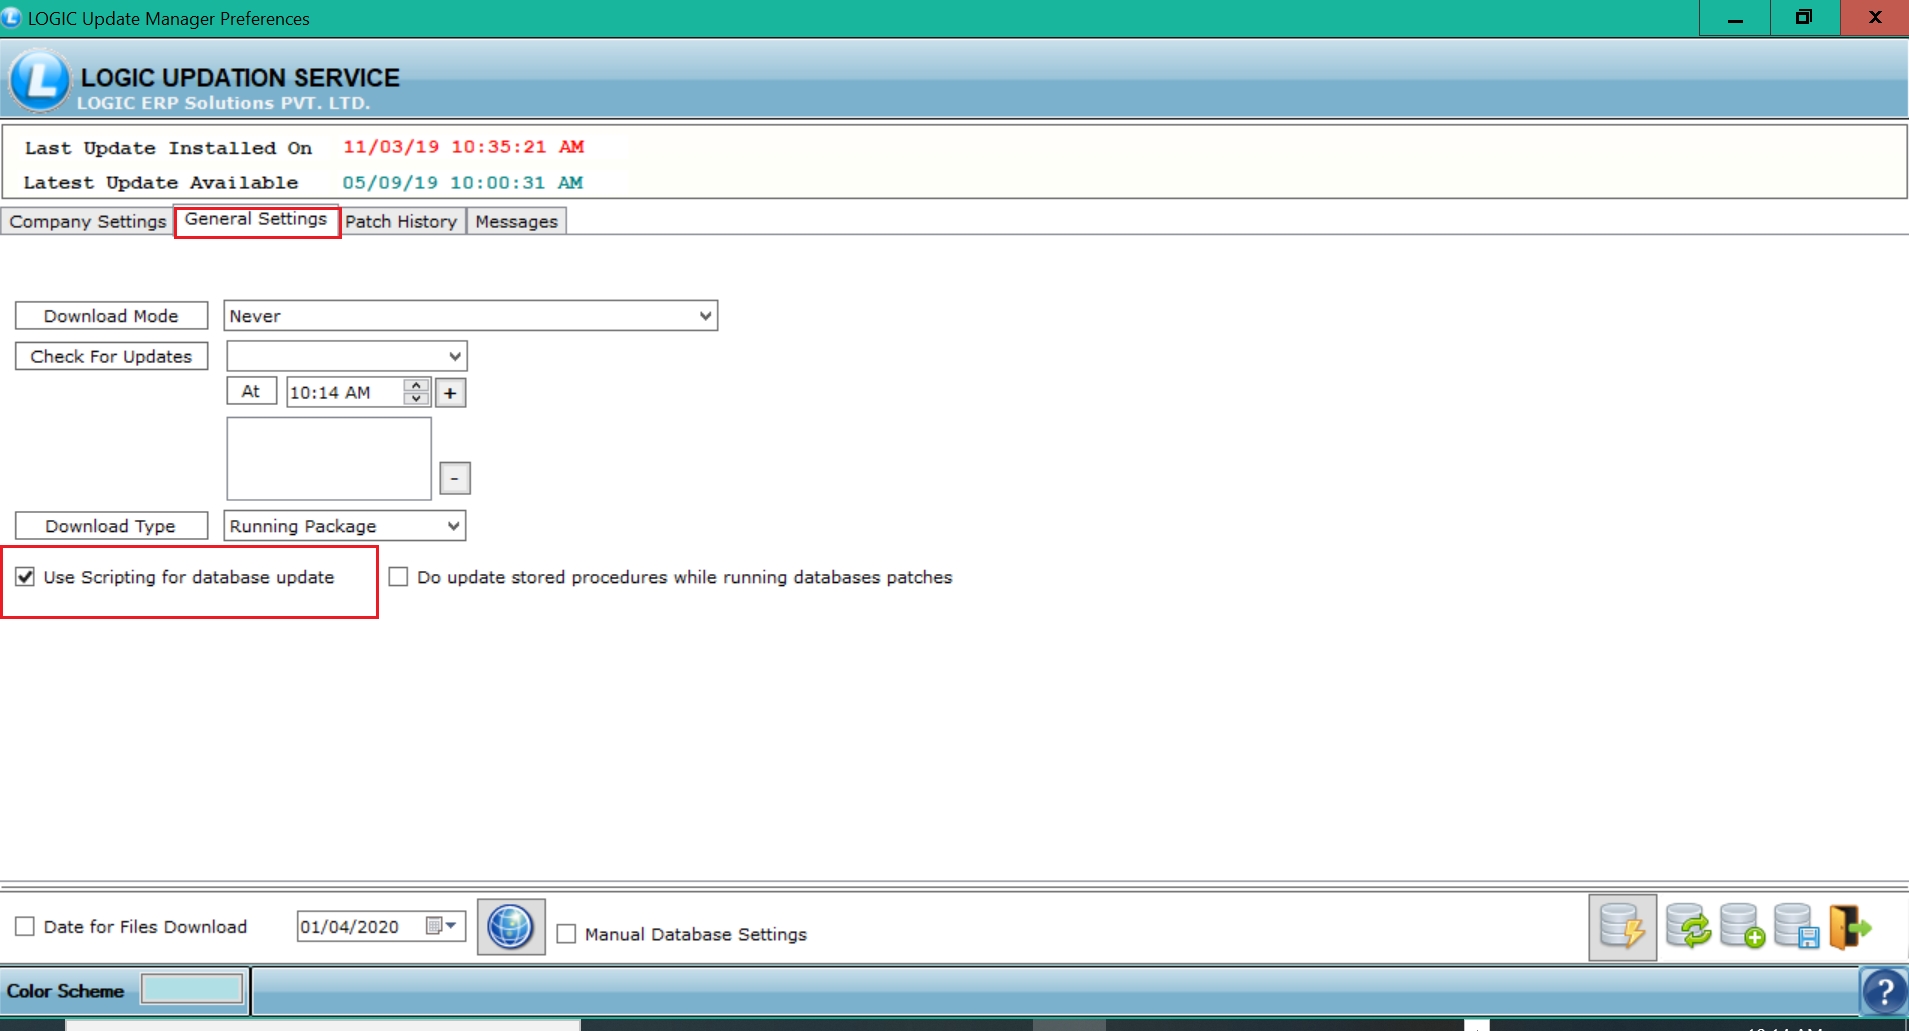Enable Do update stored procedures checkbox

coord(399,577)
